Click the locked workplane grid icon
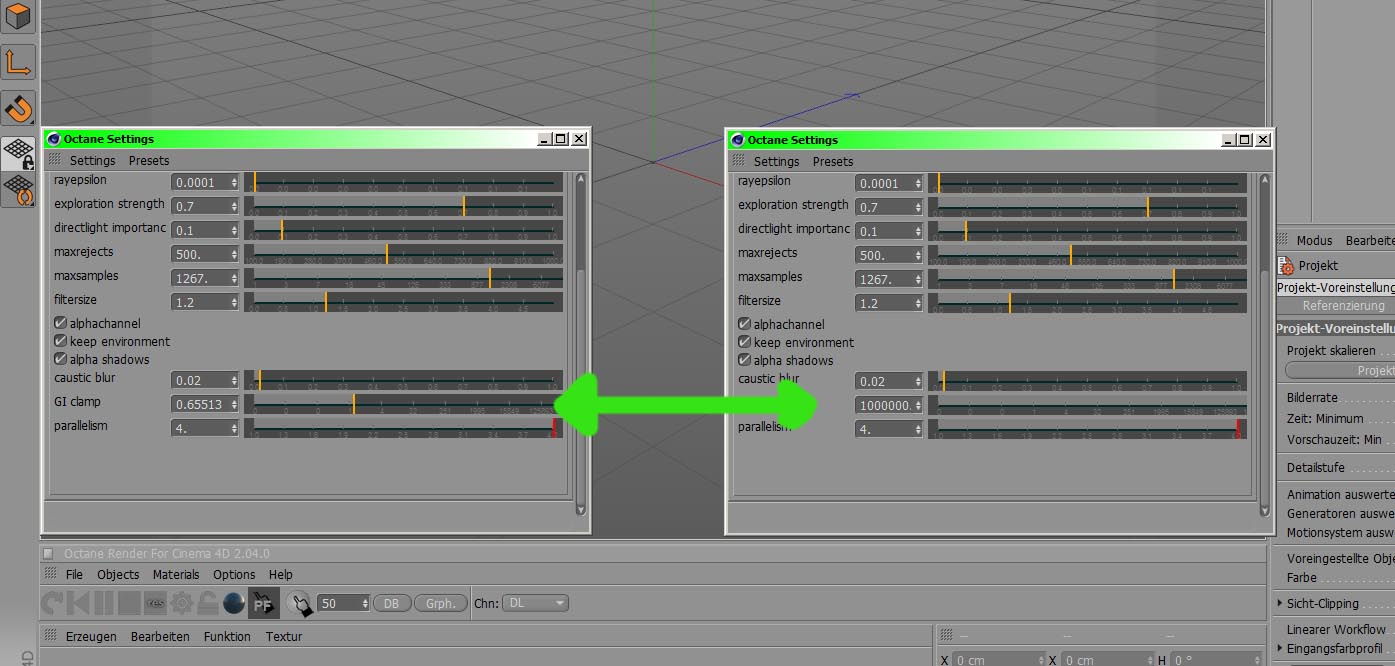Screen dimensions: 1395x666 (x=18, y=153)
